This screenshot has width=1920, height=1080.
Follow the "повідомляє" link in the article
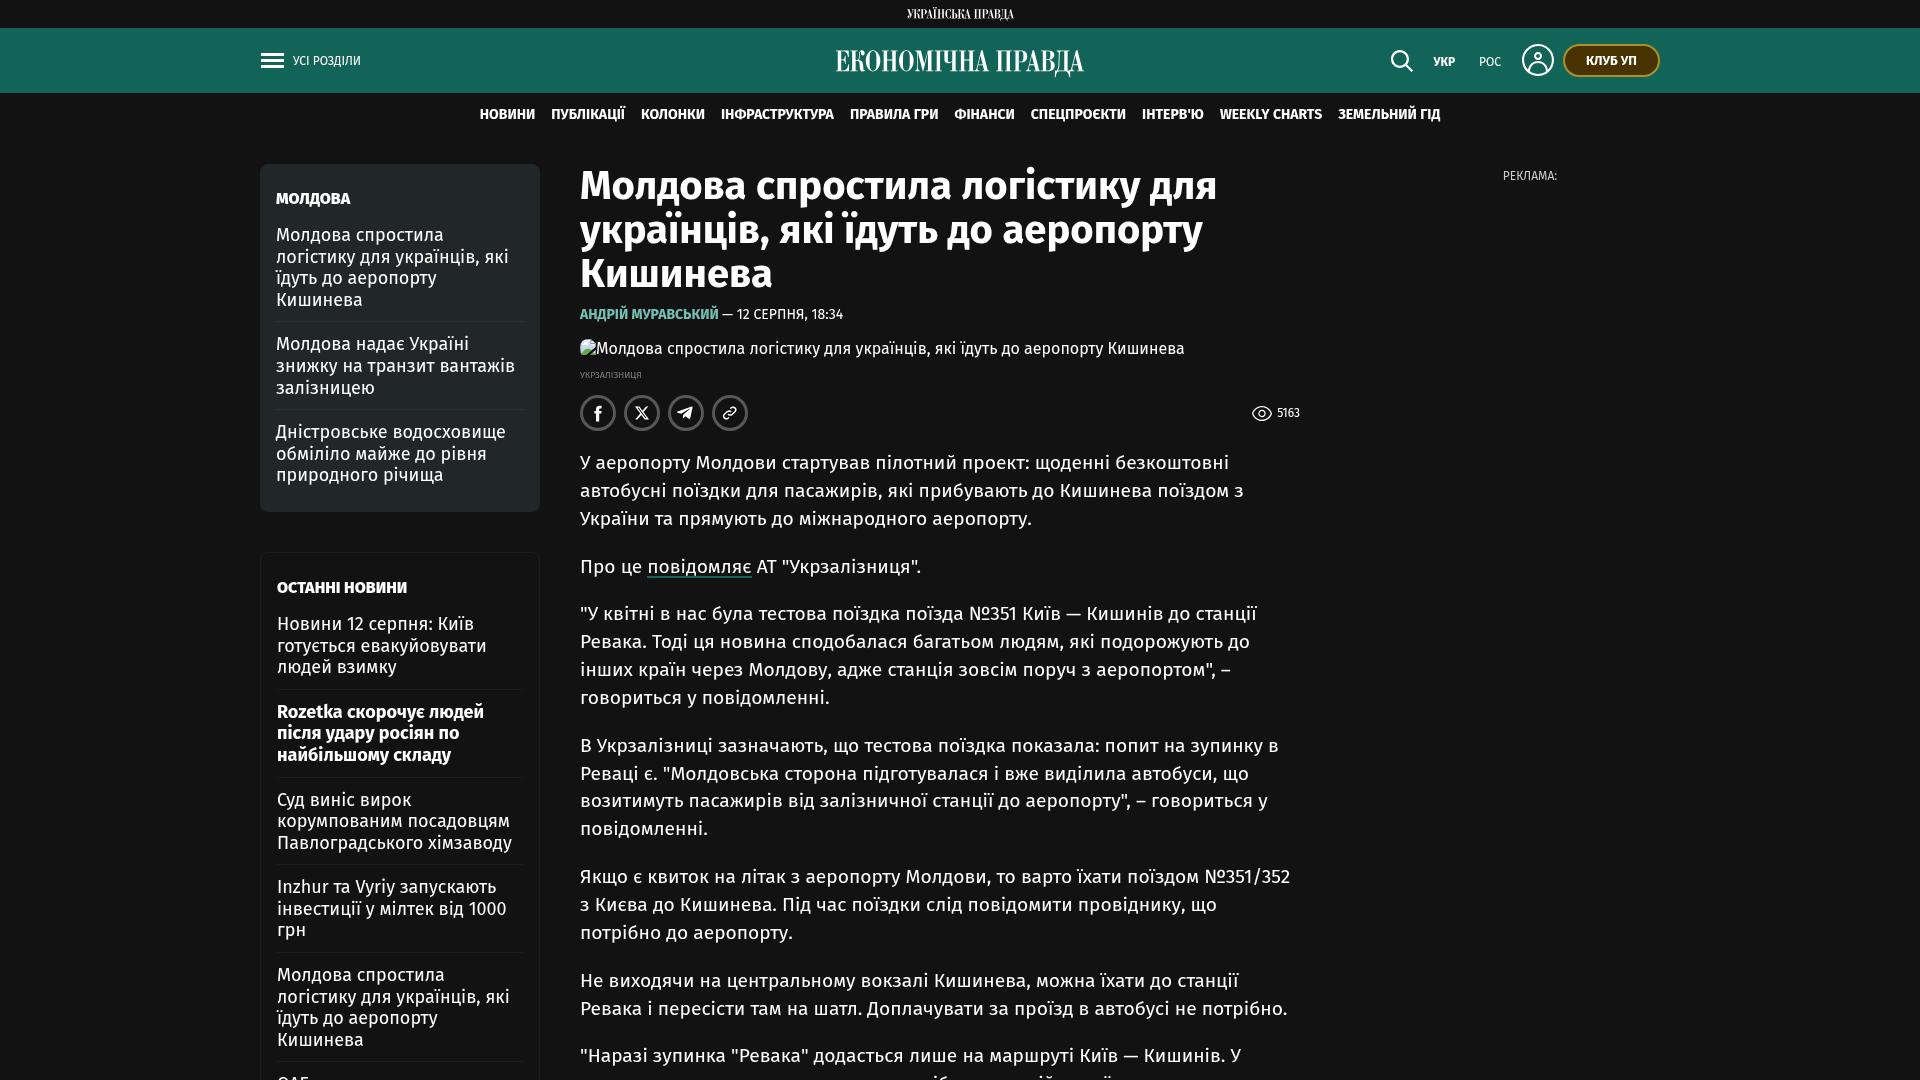(699, 567)
